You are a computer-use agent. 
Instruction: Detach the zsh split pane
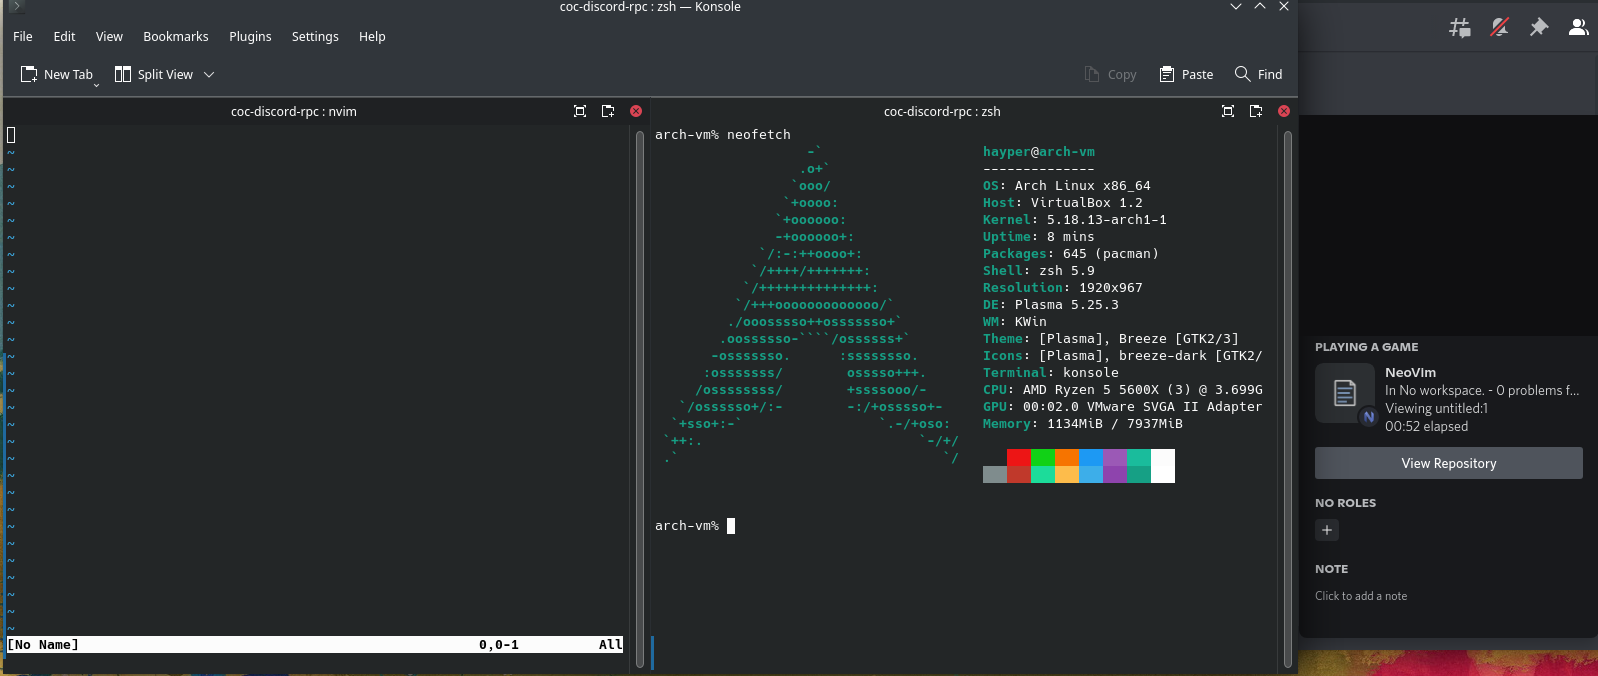pos(1256,111)
